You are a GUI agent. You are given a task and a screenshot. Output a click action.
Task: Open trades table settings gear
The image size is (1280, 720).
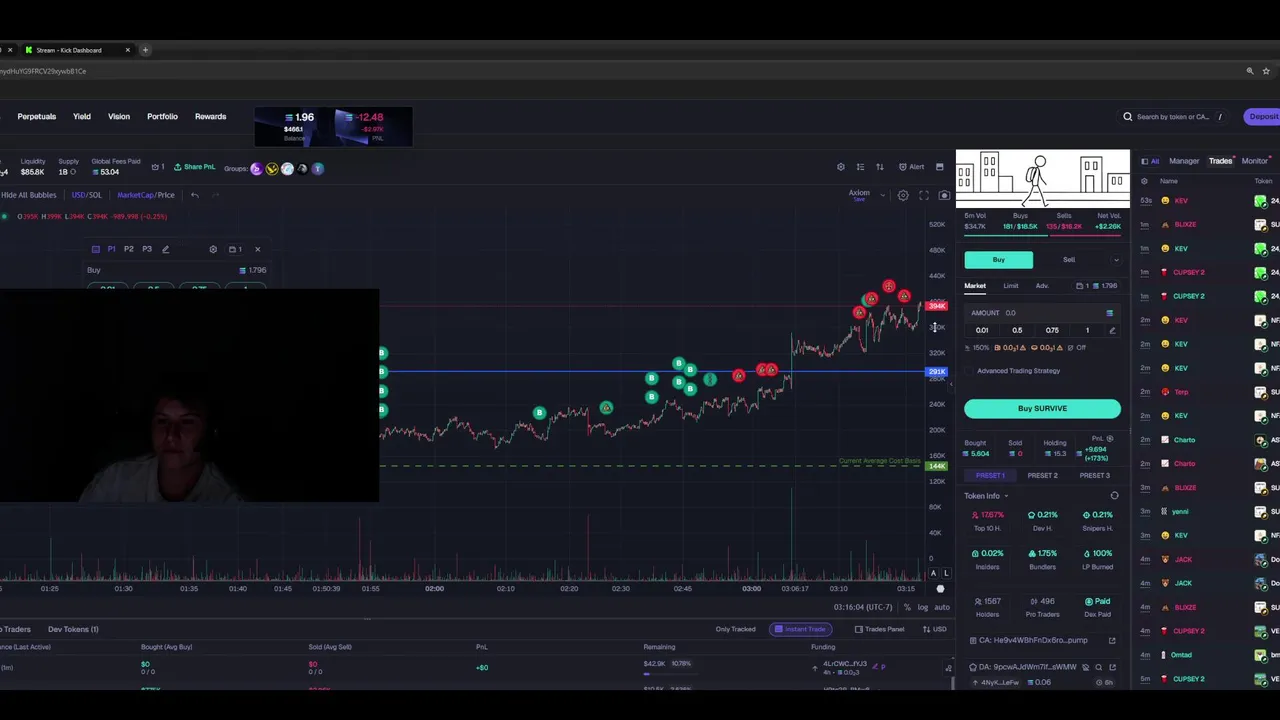pyautogui.click(x=1144, y=181)
